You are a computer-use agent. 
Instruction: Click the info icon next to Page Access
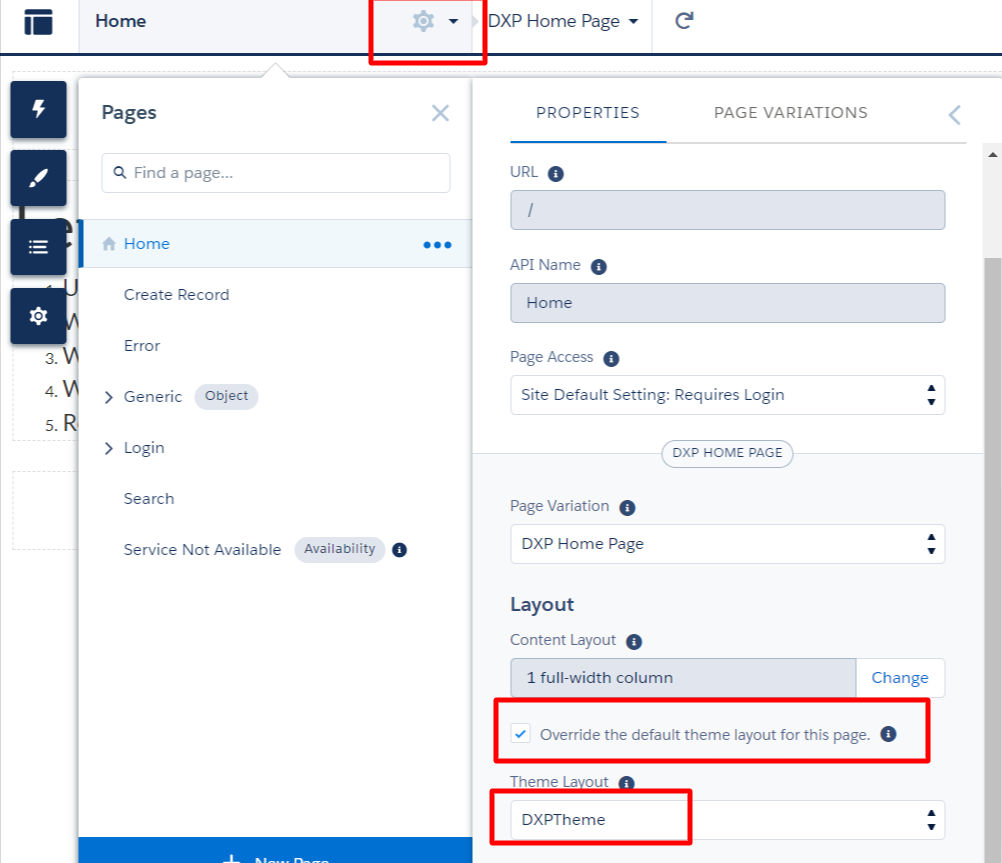[x=611, y=358]
